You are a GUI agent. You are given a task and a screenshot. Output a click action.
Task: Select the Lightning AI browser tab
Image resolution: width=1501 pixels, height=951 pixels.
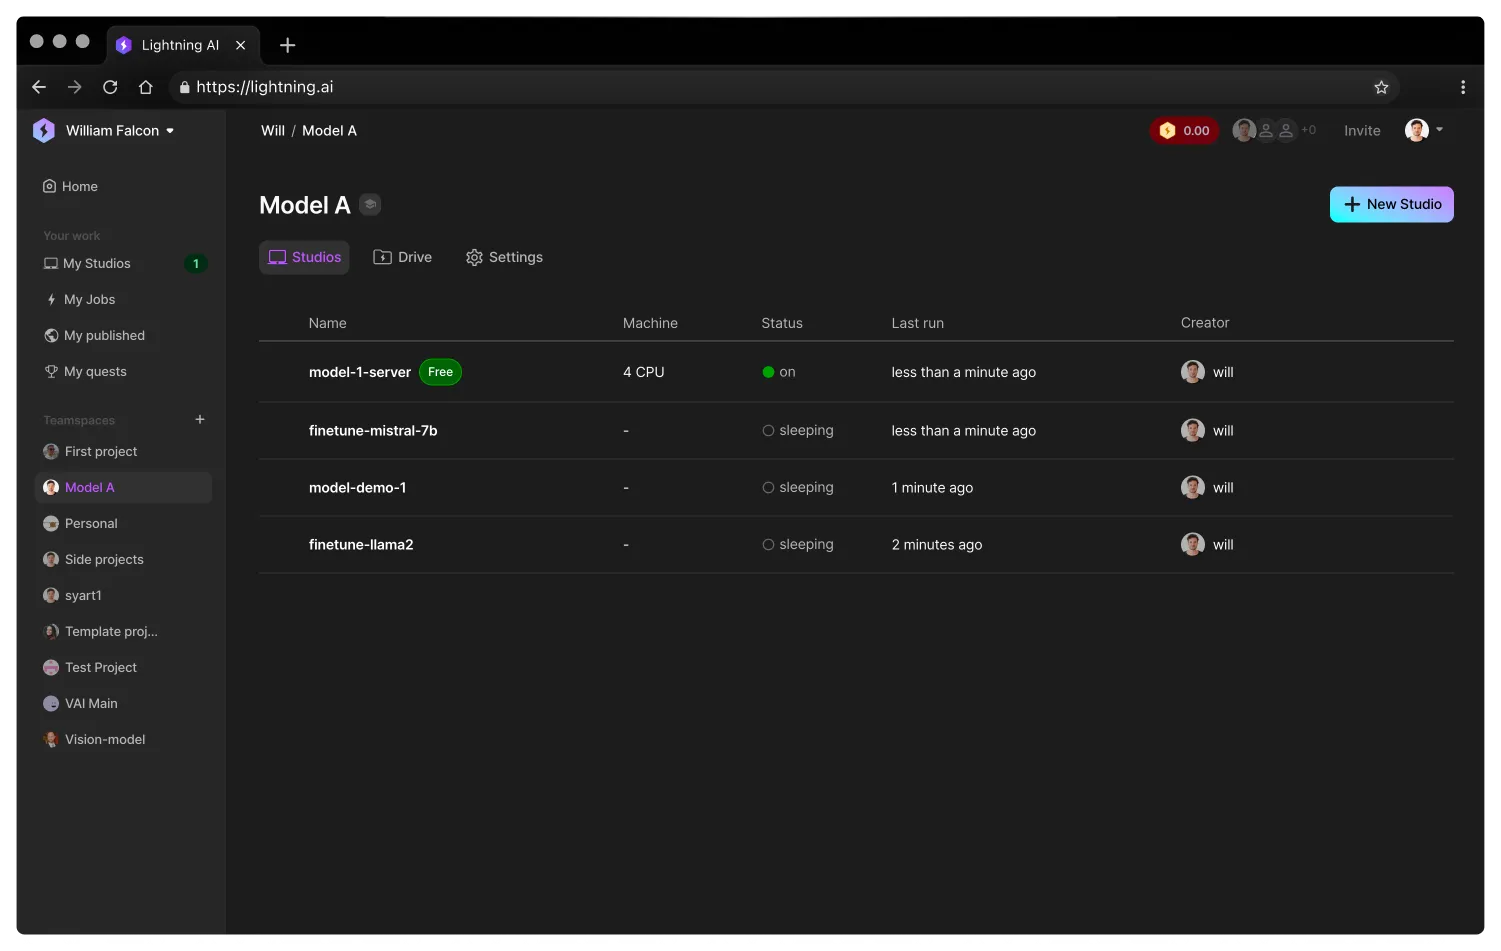point(182,45)
